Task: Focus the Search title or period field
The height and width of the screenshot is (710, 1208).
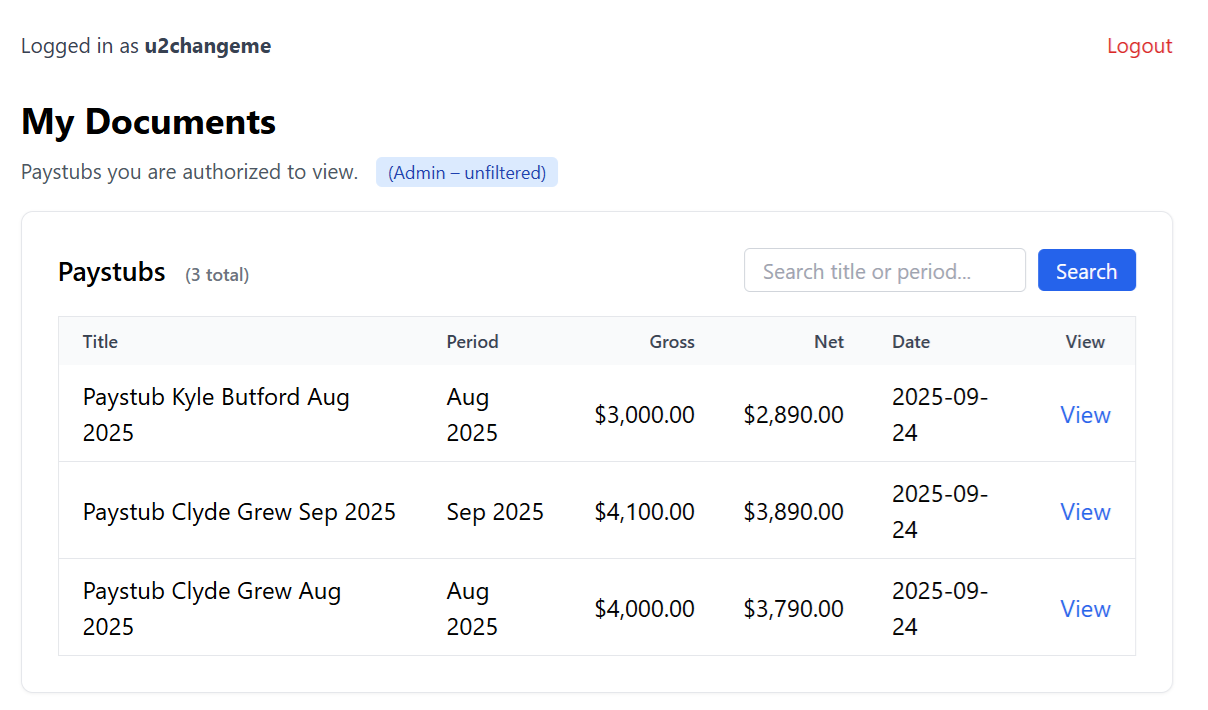Action: click(884, 271)
